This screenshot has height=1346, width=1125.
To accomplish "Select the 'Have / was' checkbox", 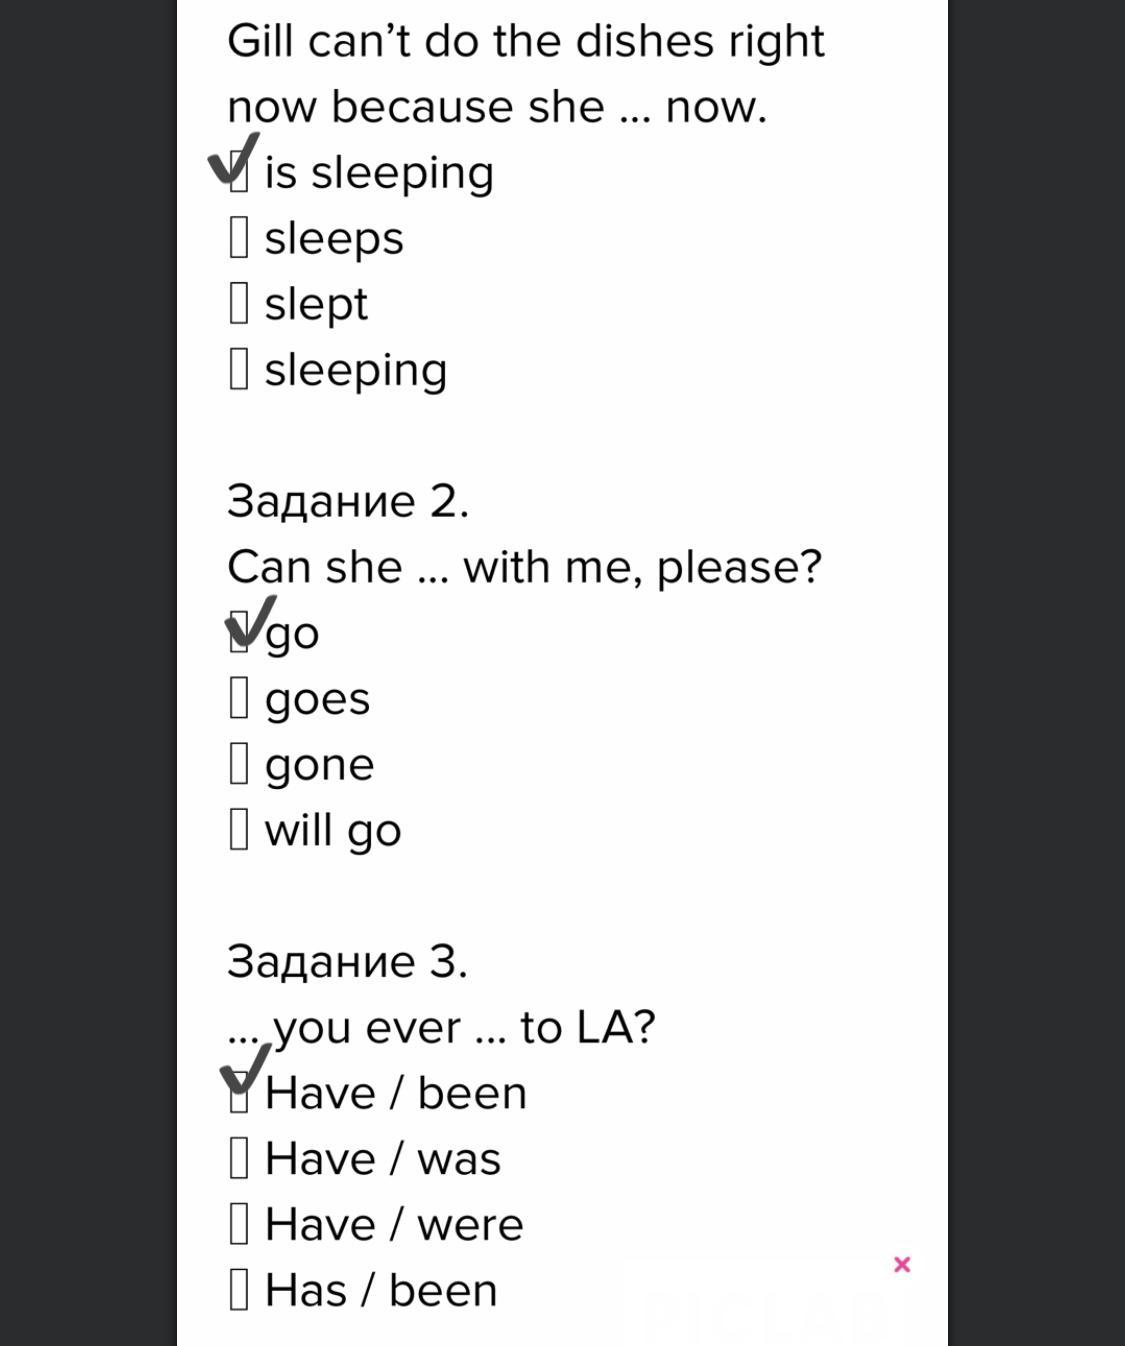I will click(x=239, y=1158).
